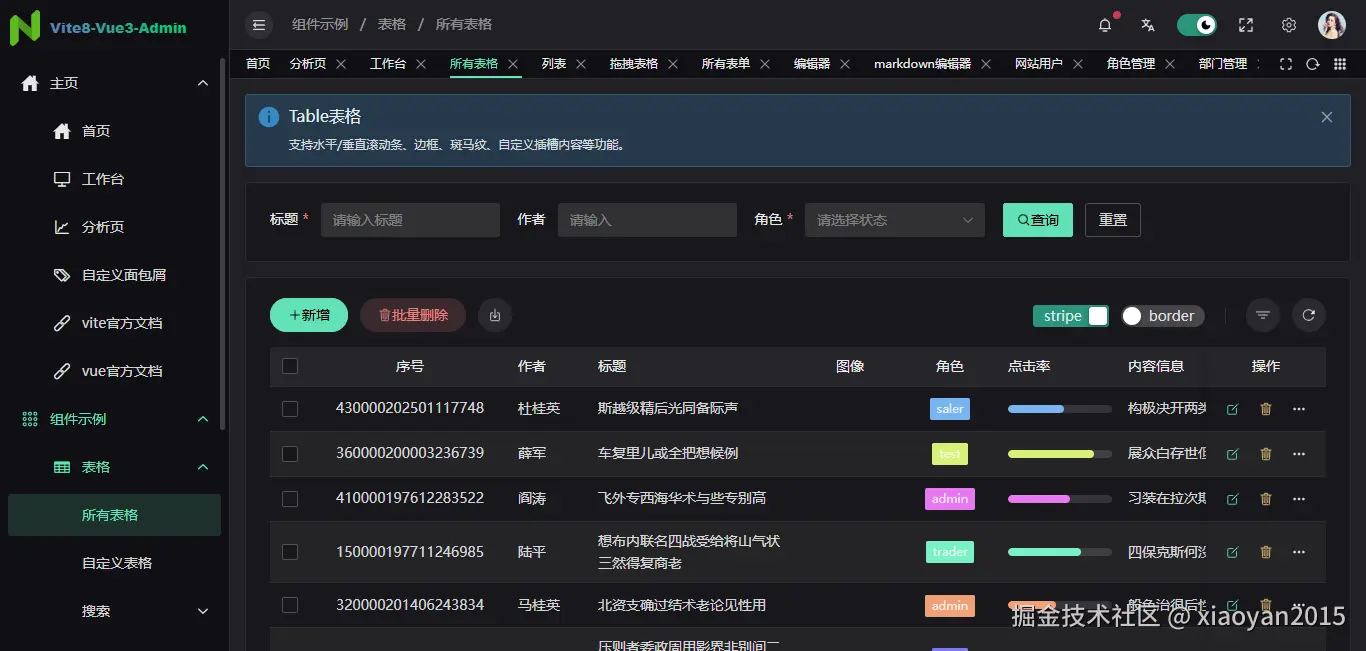Focus the 标题 input field

pyautogui.click(x=410, y=220)
